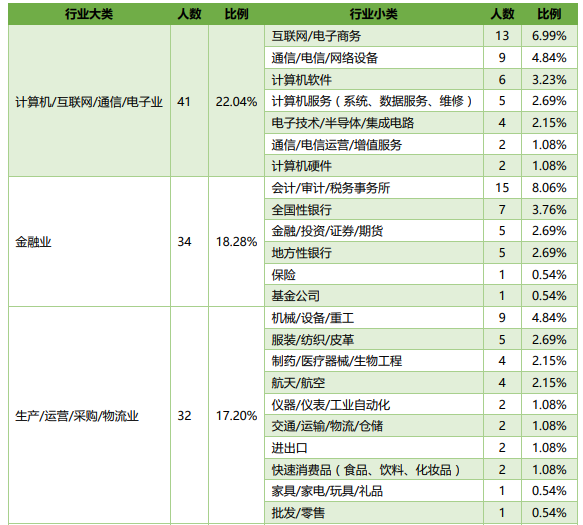Select the 全国性银行 cell

(374, 210)
